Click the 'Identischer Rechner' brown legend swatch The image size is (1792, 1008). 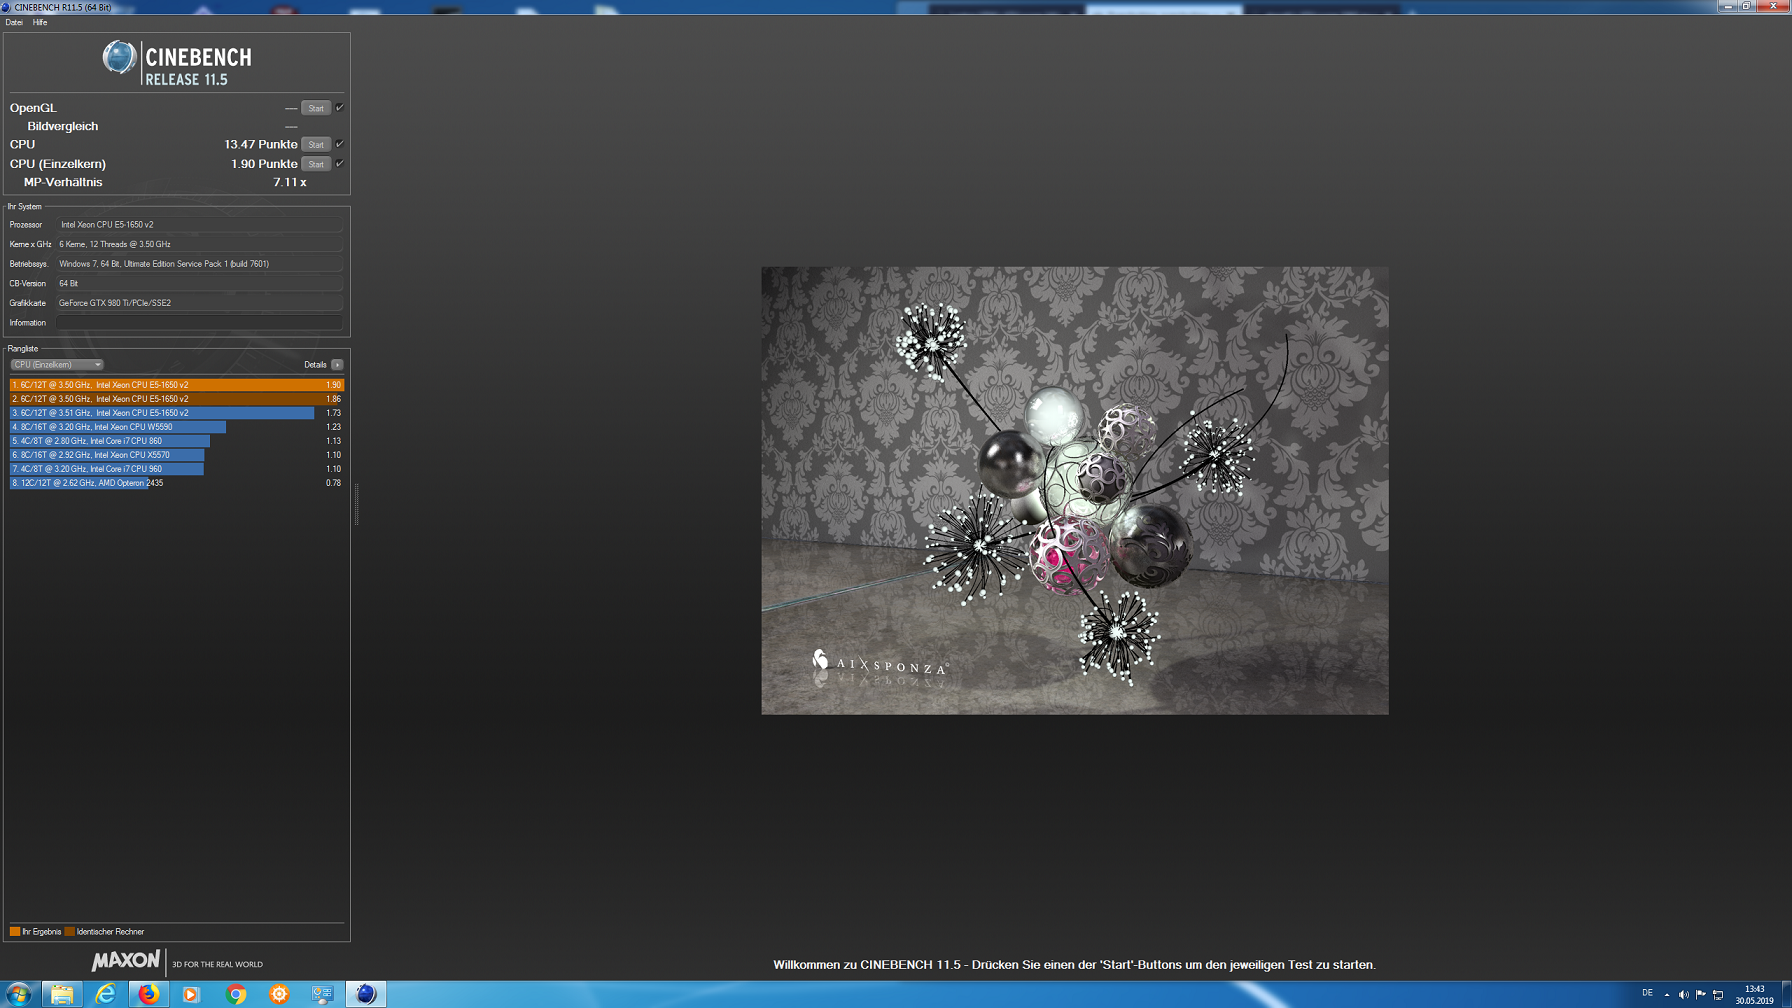tap(70, 932)
